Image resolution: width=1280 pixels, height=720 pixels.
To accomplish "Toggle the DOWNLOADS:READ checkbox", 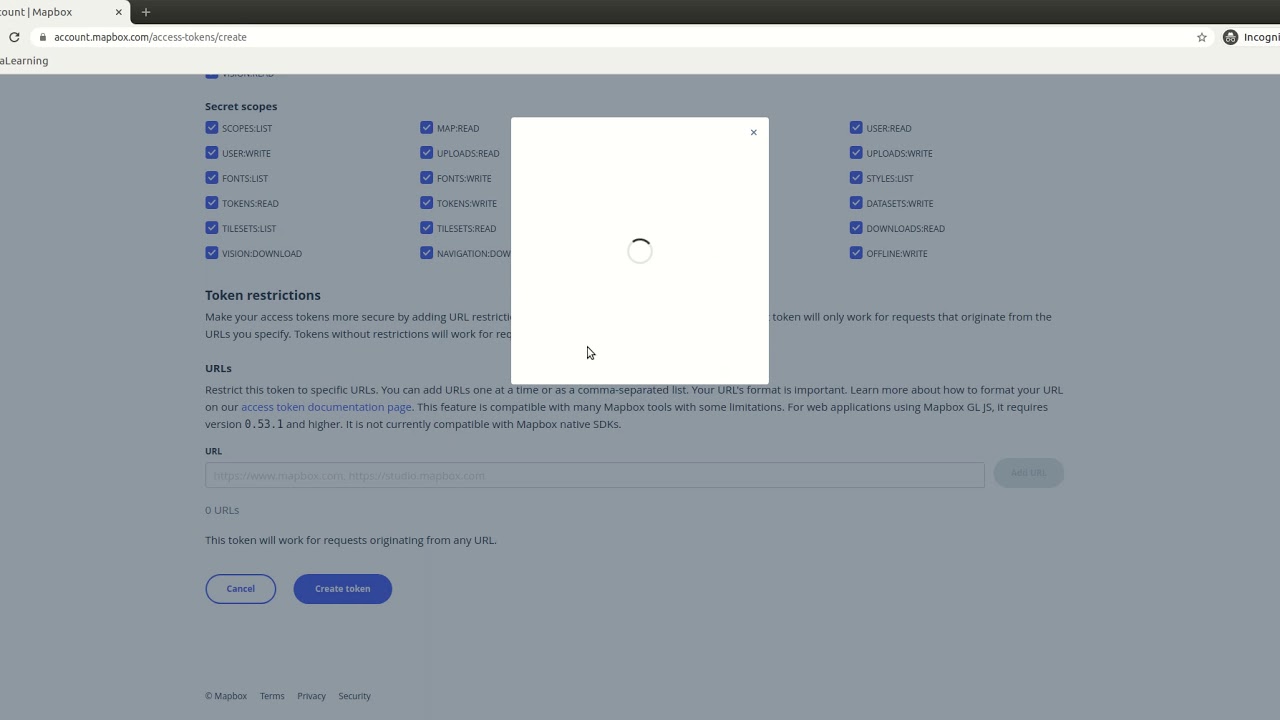I will click(x=856, y=228).
